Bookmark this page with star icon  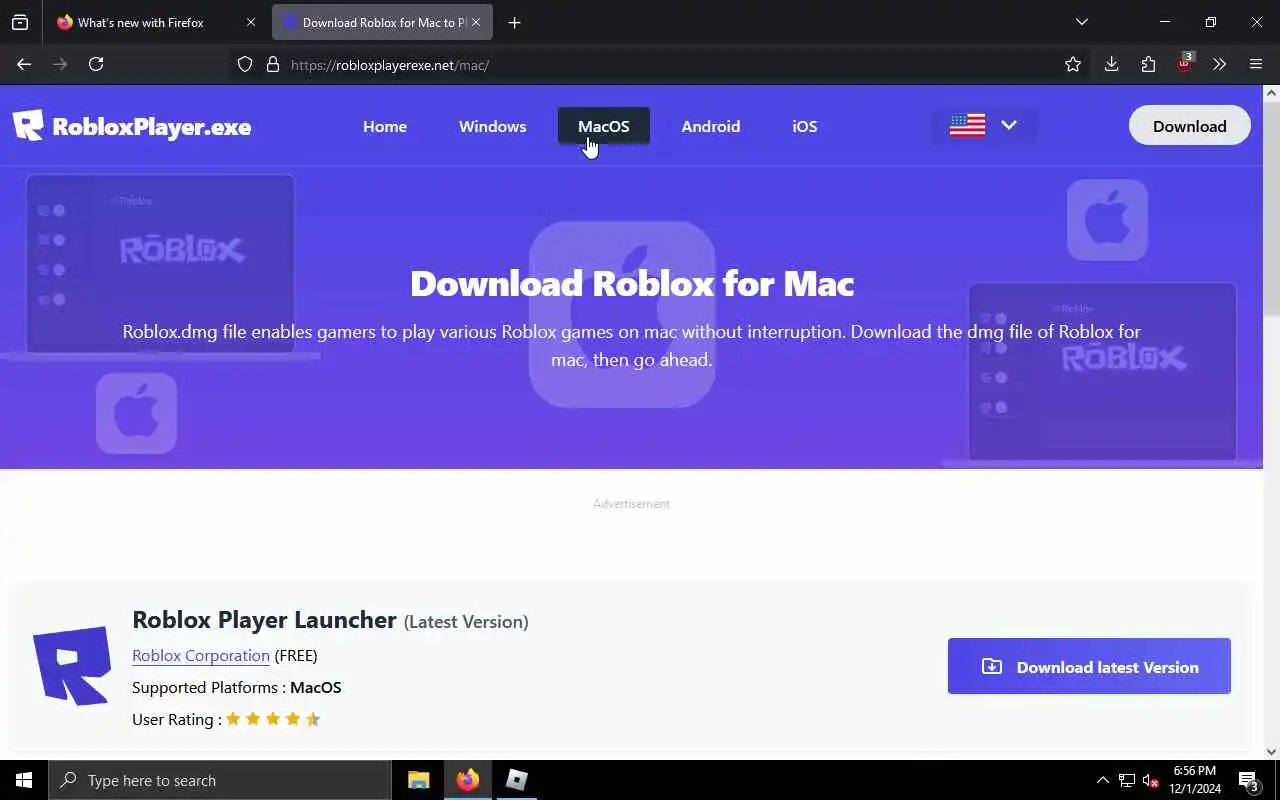[x=1073, y=64]
